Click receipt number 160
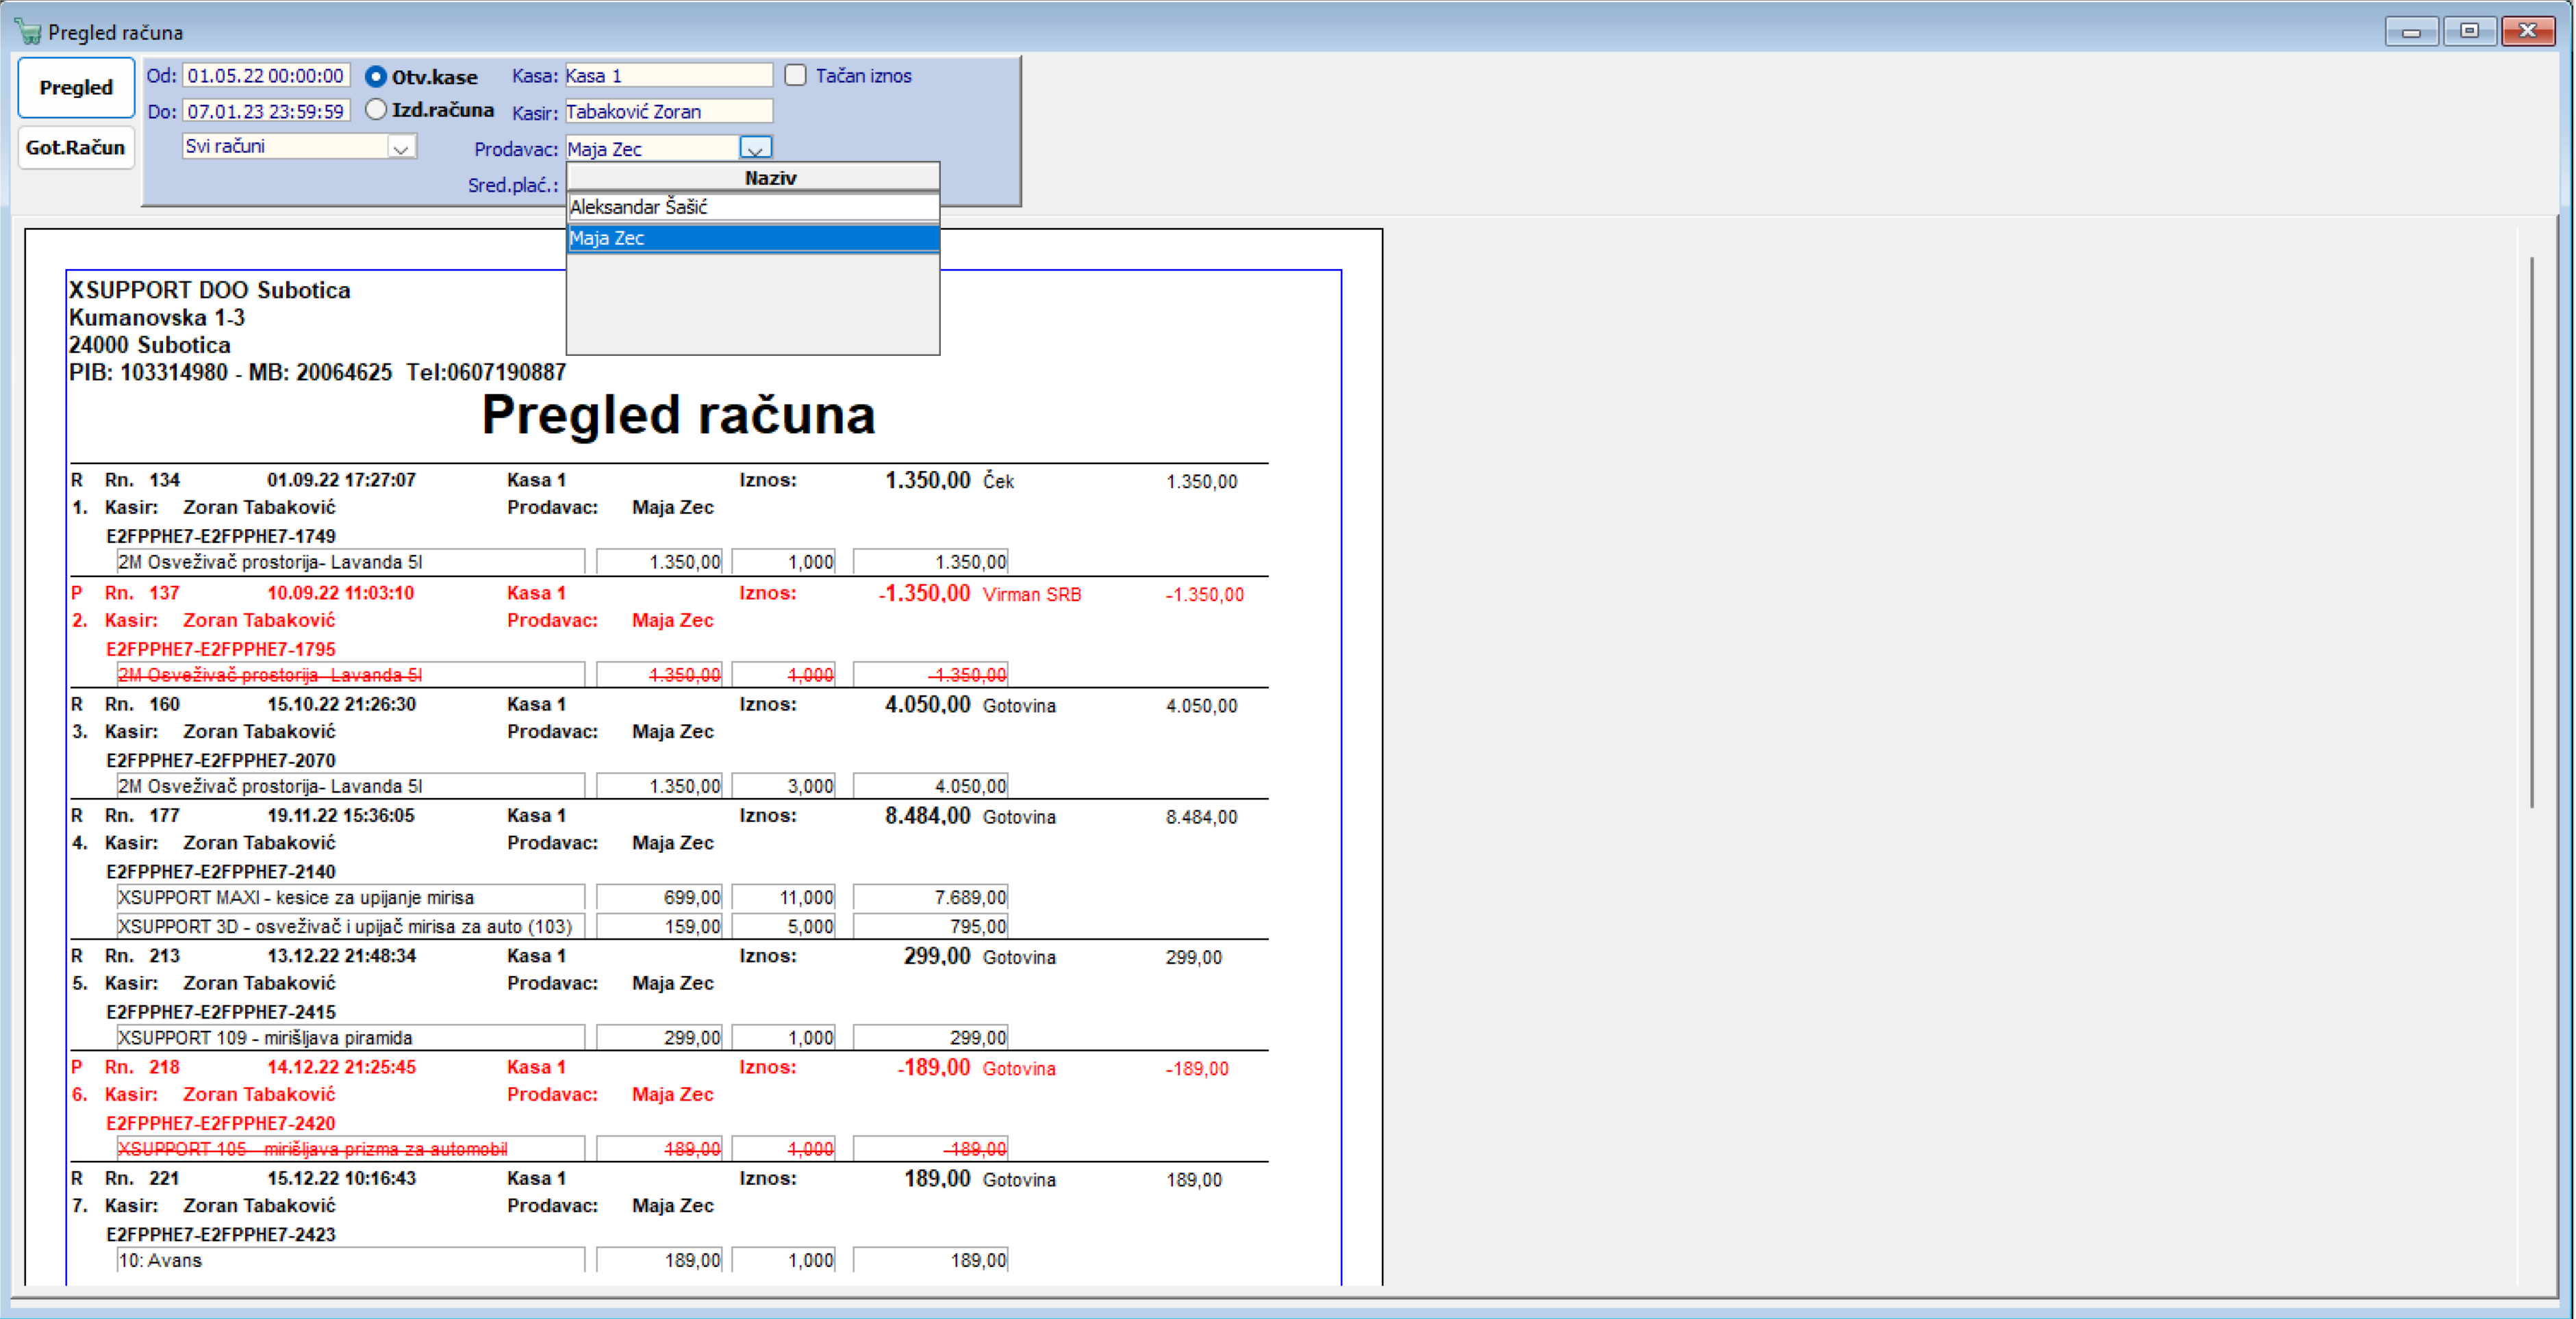The image size is (2576, 1319). [164, 704]
